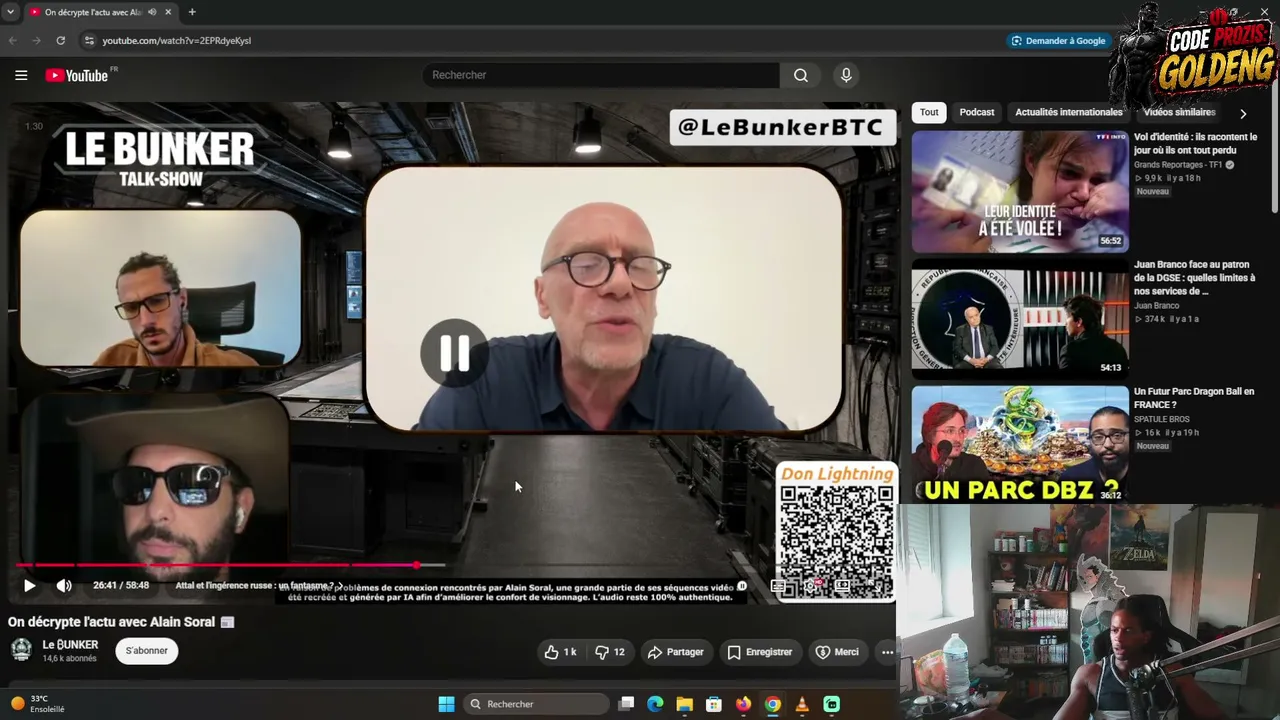Subscribe with the S'abonner button

[146, 651]
